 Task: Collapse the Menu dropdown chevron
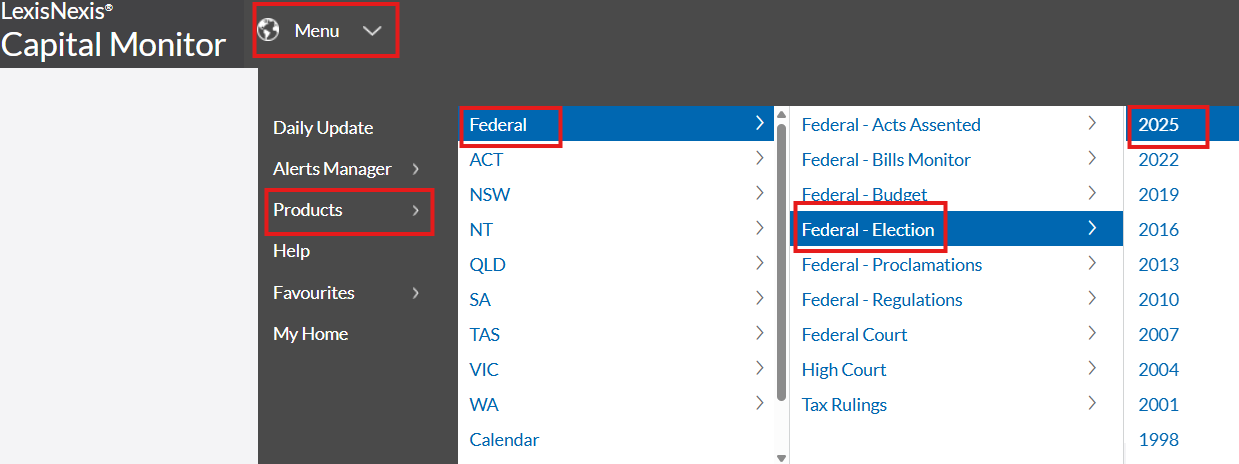click(x=372, y=31)
